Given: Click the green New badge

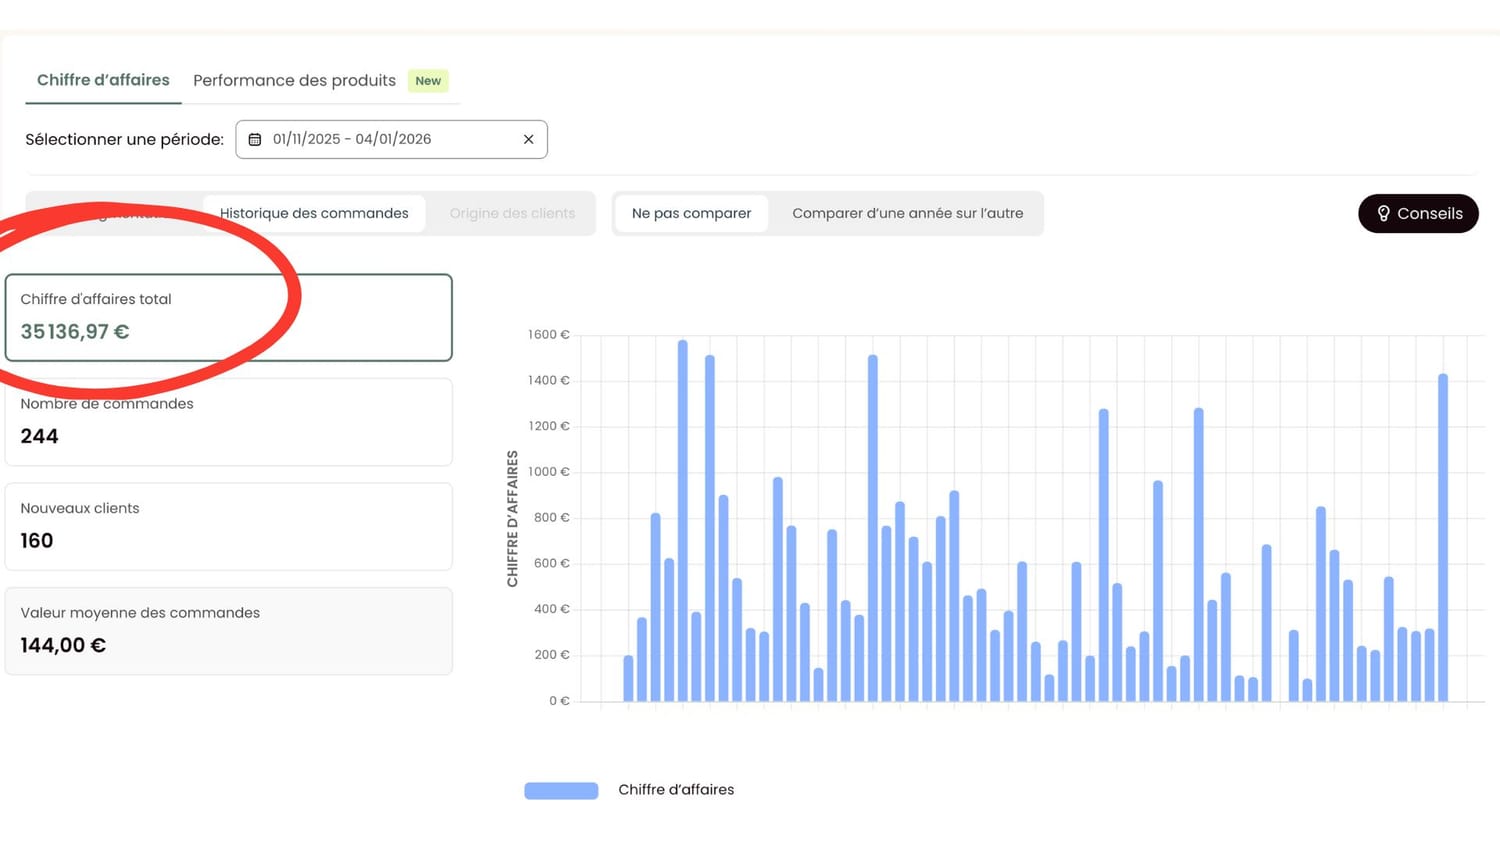Looking at the screenshot, I should tap(428, 81).
